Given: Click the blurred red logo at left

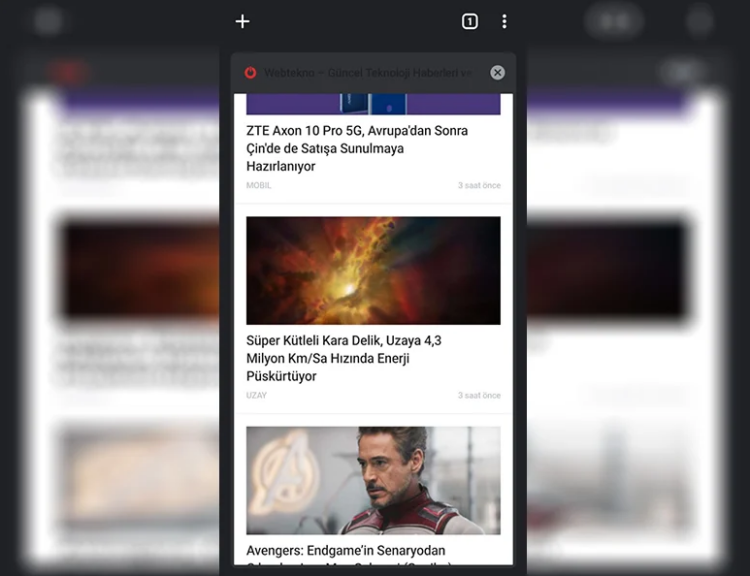Looking at the screenshot, I should 68,72.
